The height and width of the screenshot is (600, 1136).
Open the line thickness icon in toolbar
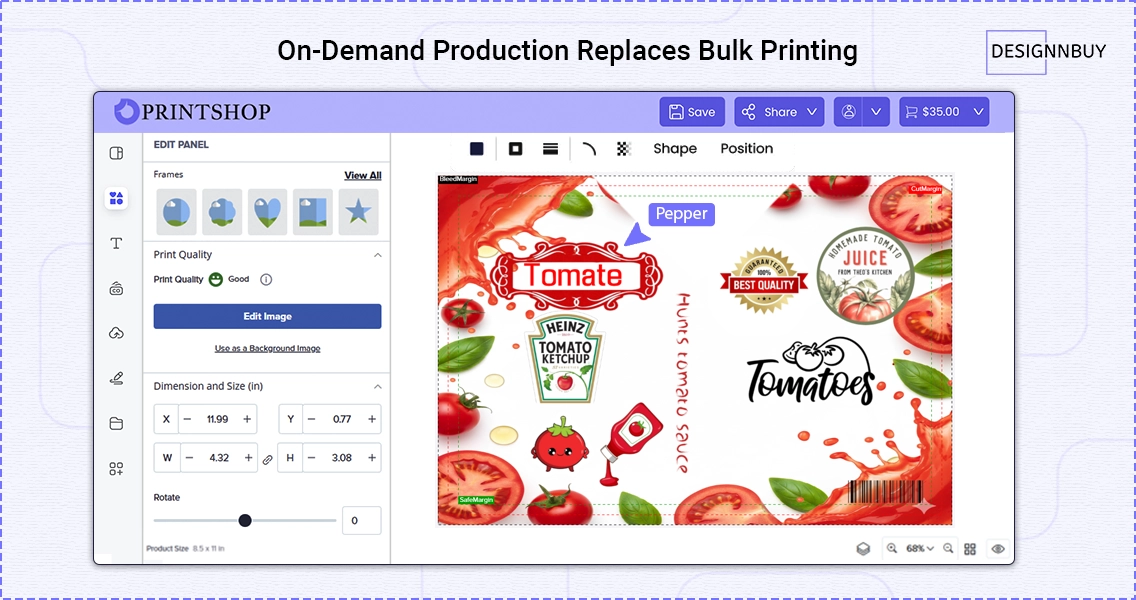click(551, 149)
